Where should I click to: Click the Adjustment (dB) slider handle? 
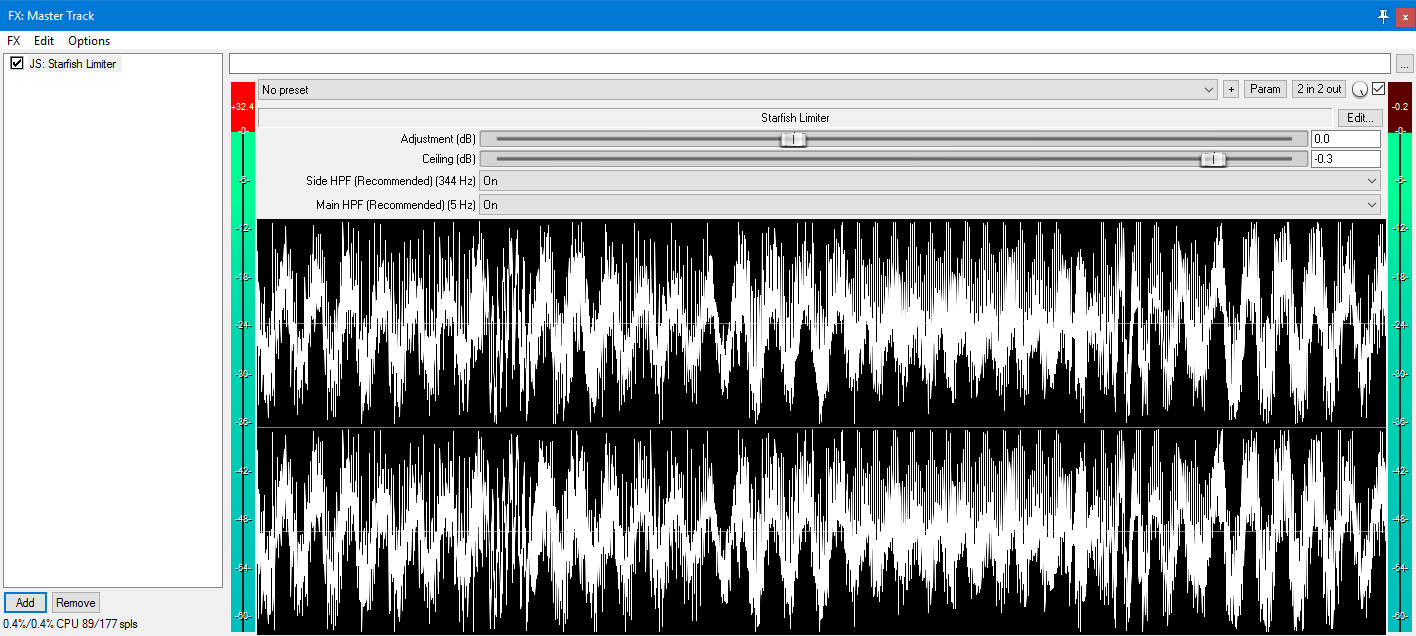793,139
